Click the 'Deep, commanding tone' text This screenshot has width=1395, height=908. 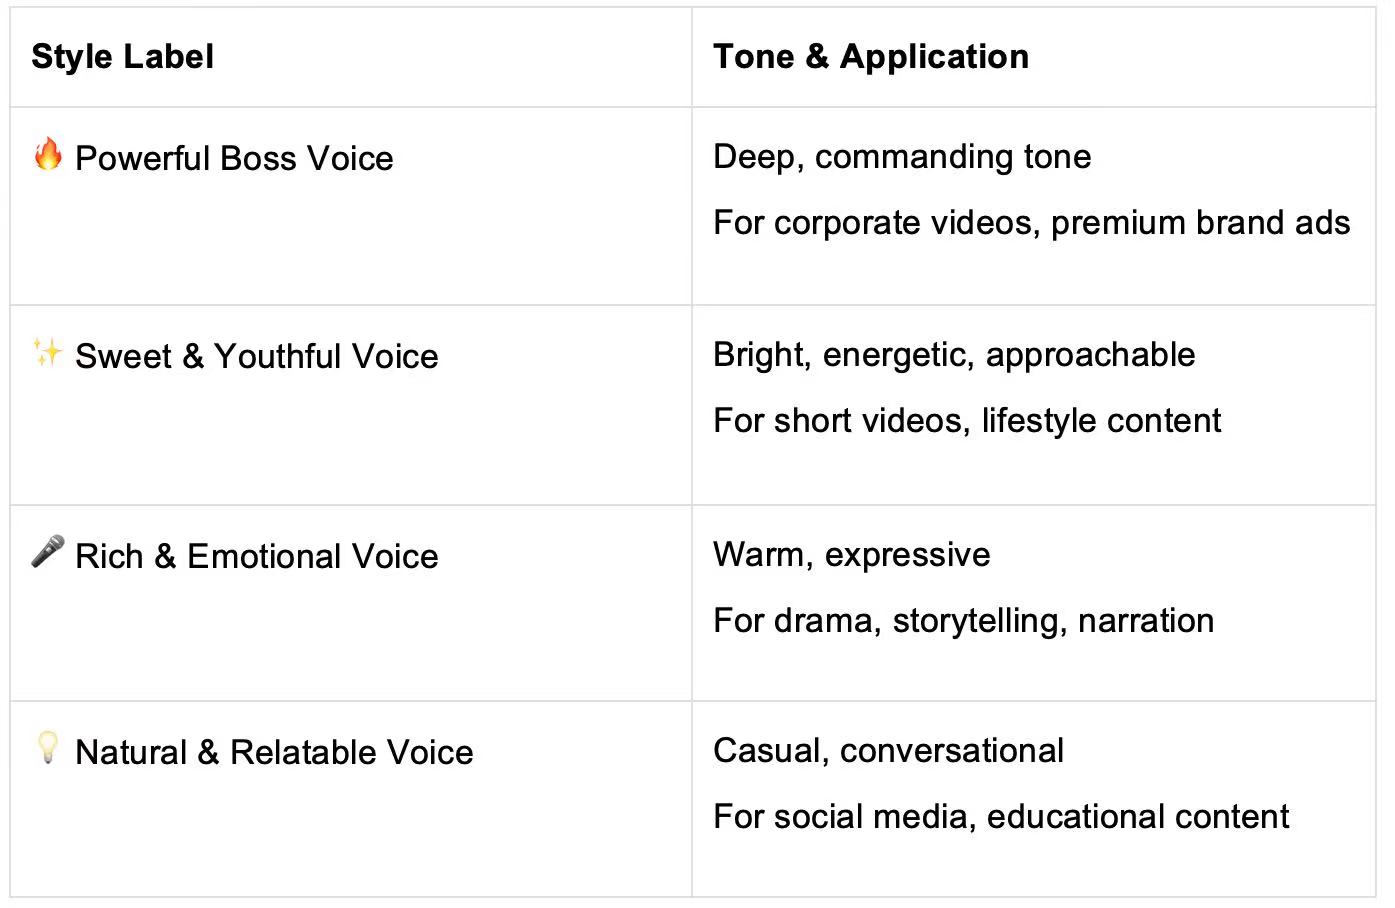pyautogui.click(x=901, y=157)
